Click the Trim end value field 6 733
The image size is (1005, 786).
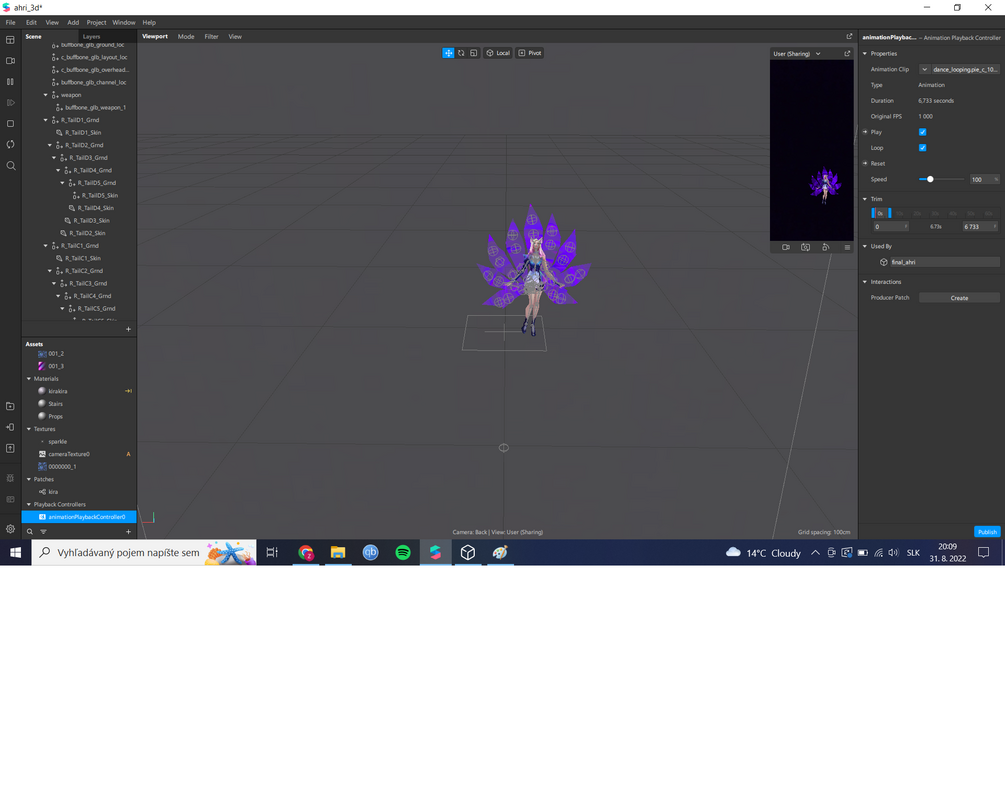[x=980, y=227]
